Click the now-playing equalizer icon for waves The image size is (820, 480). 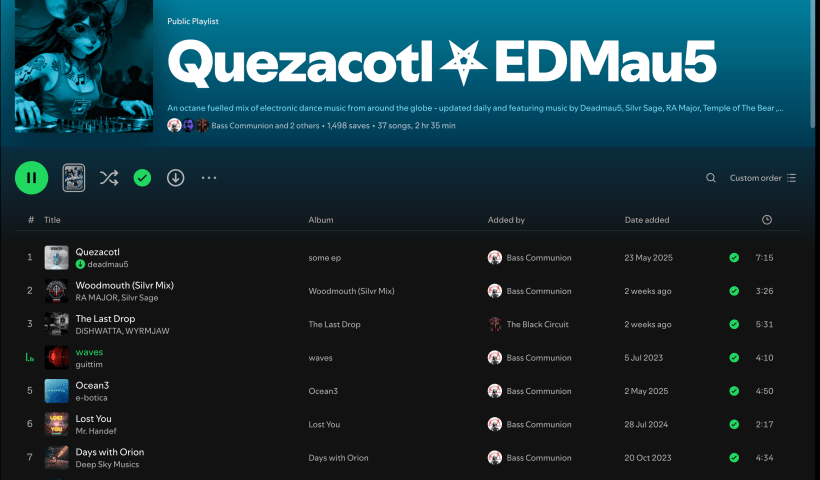tap(31, 358)
